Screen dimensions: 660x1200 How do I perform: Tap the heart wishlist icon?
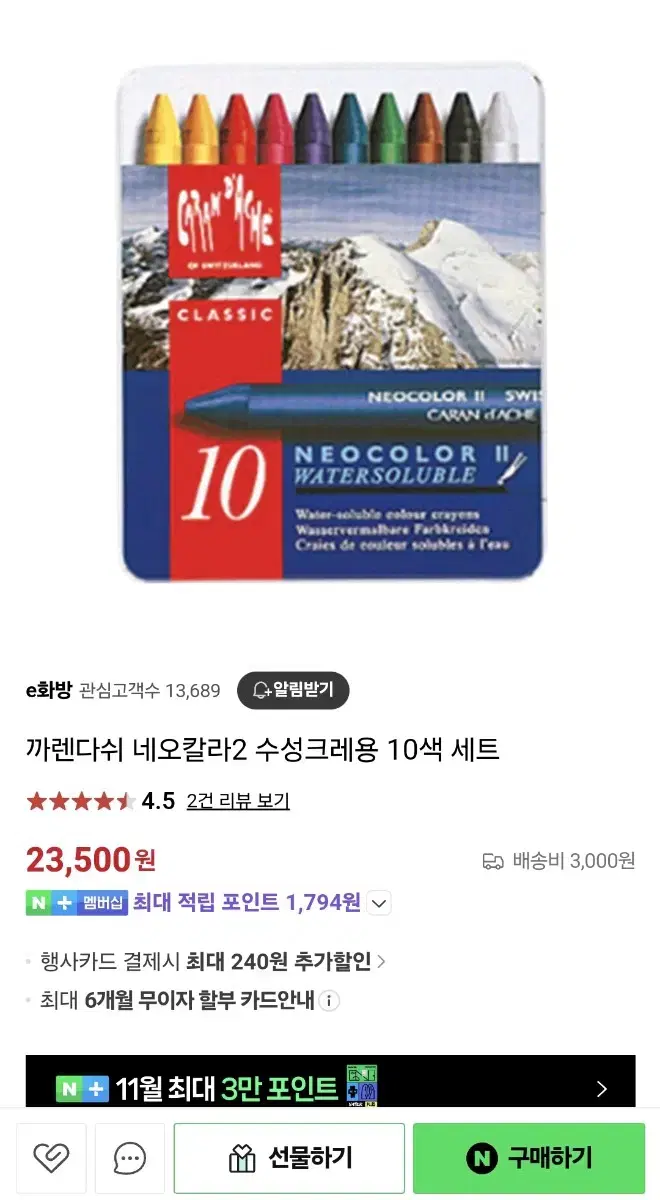pyautogui.click(x=51, y=1158)
